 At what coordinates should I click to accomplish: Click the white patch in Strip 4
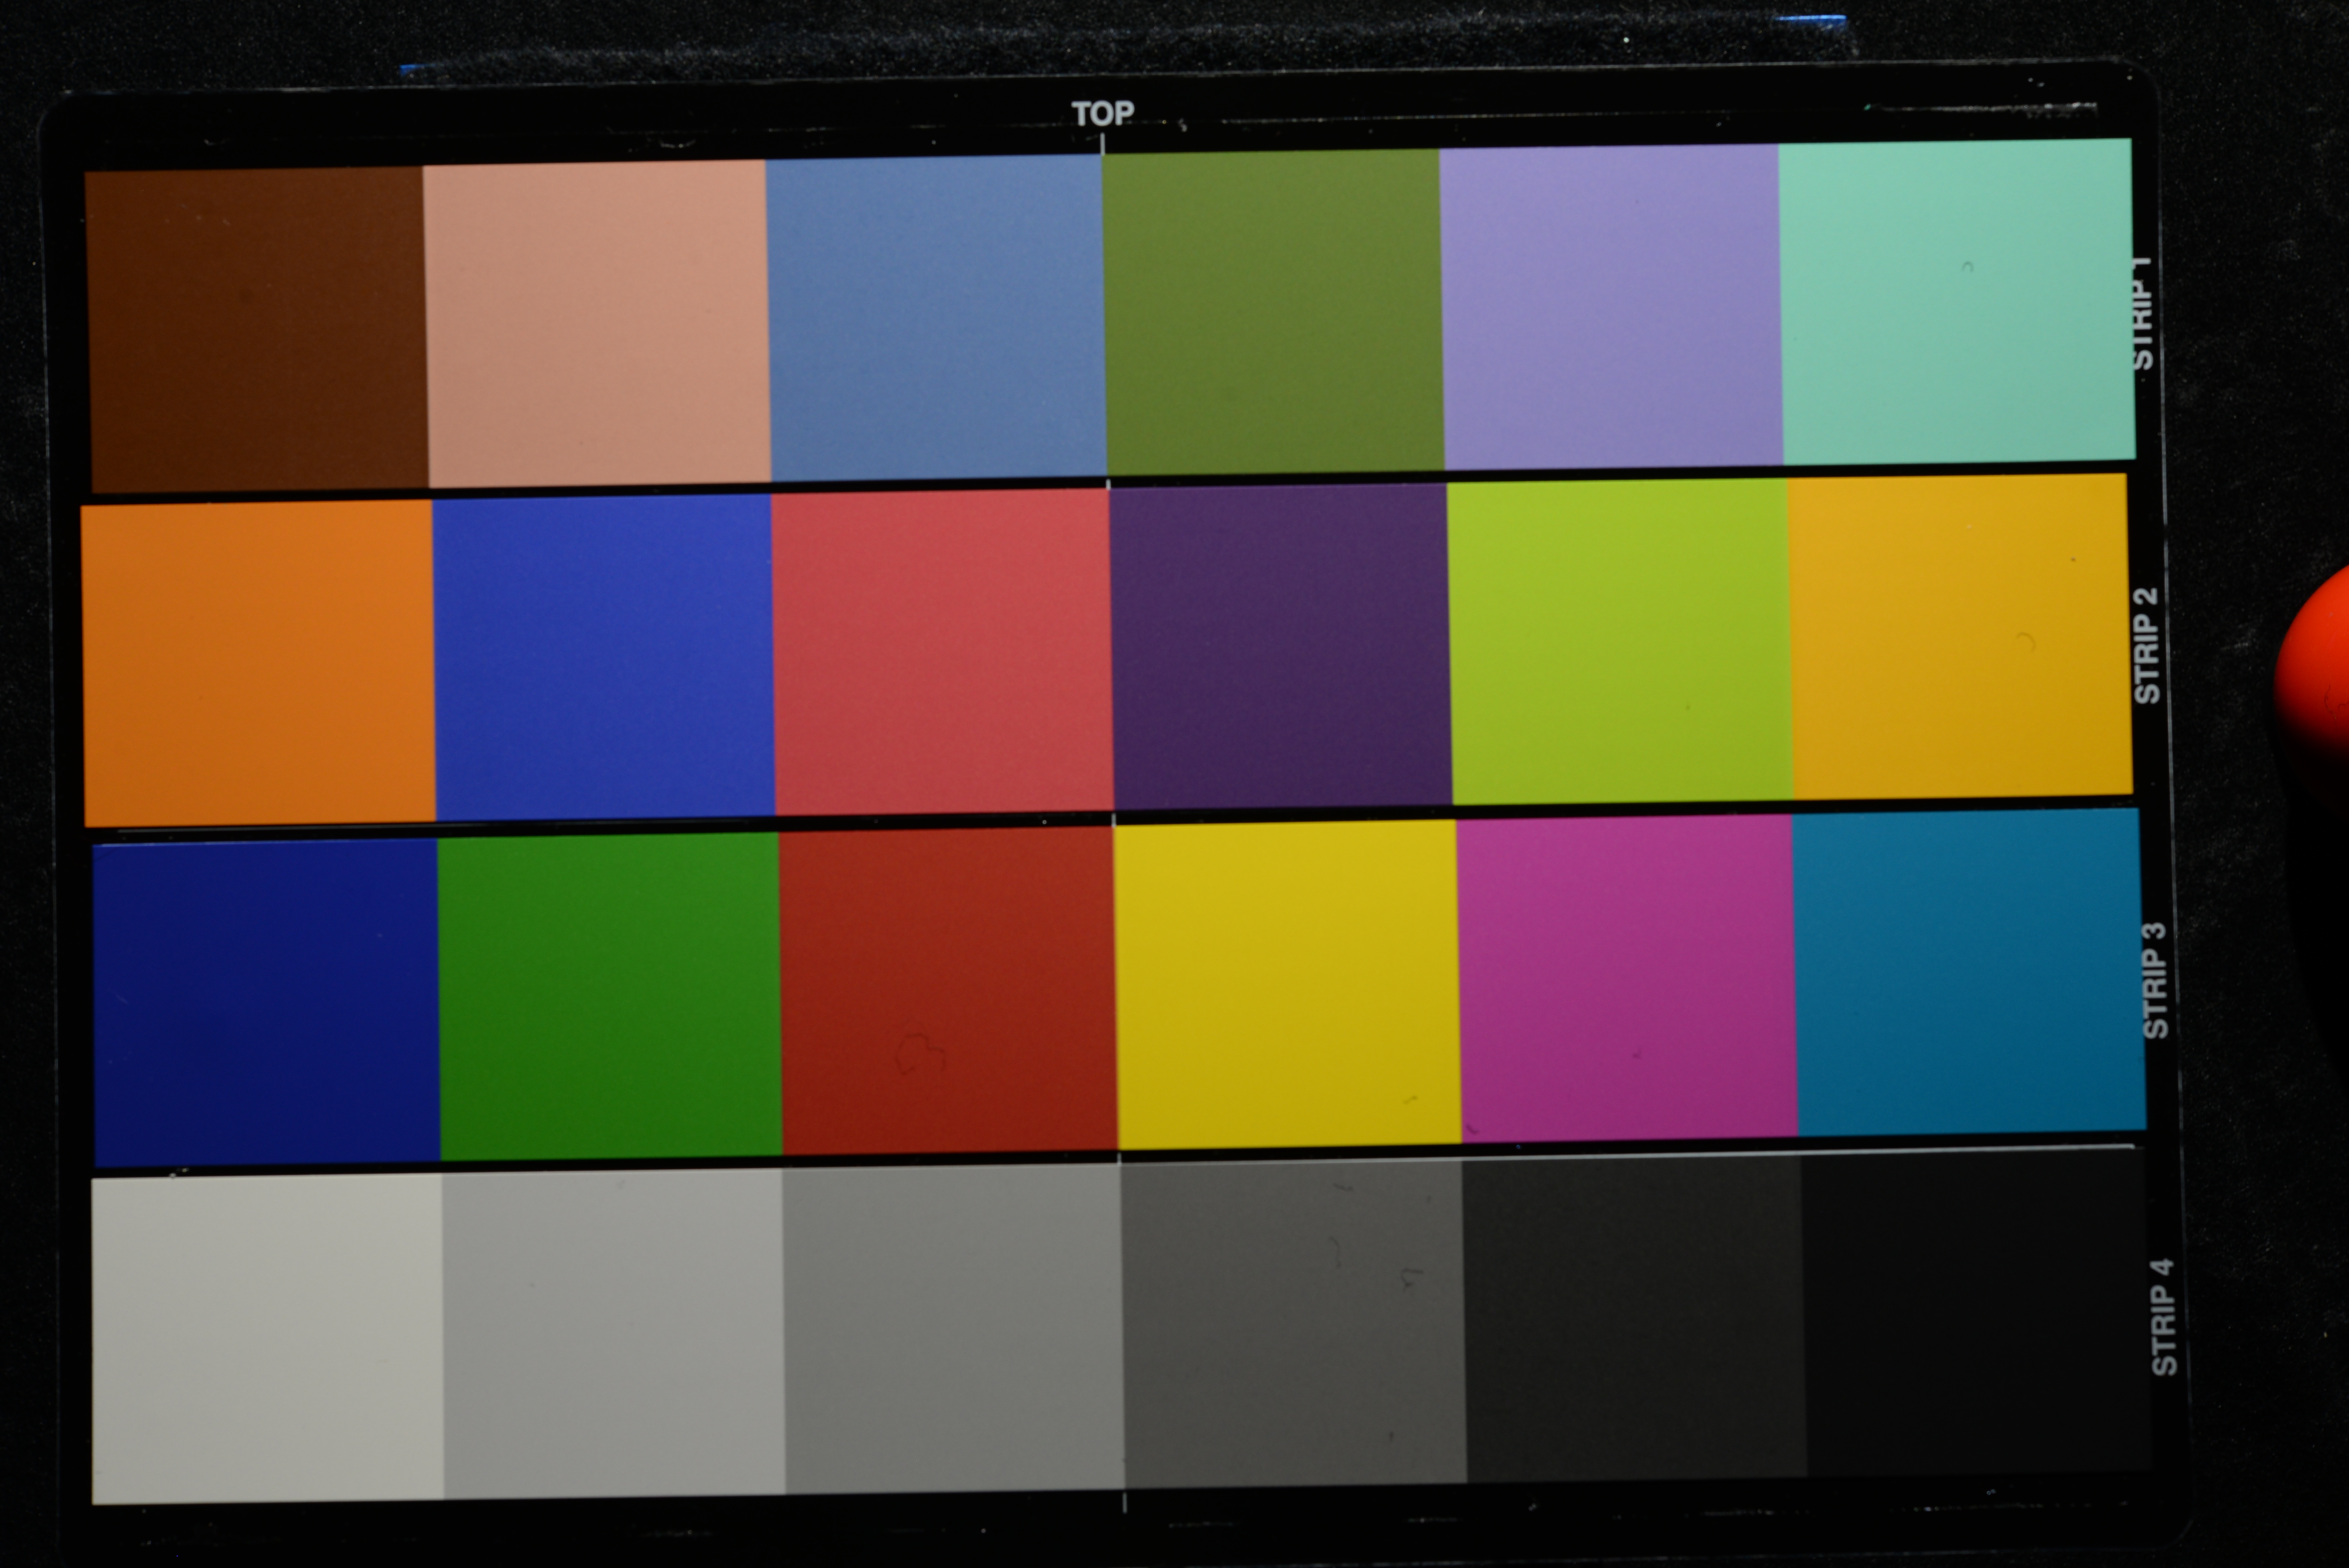click(267, 1338)
